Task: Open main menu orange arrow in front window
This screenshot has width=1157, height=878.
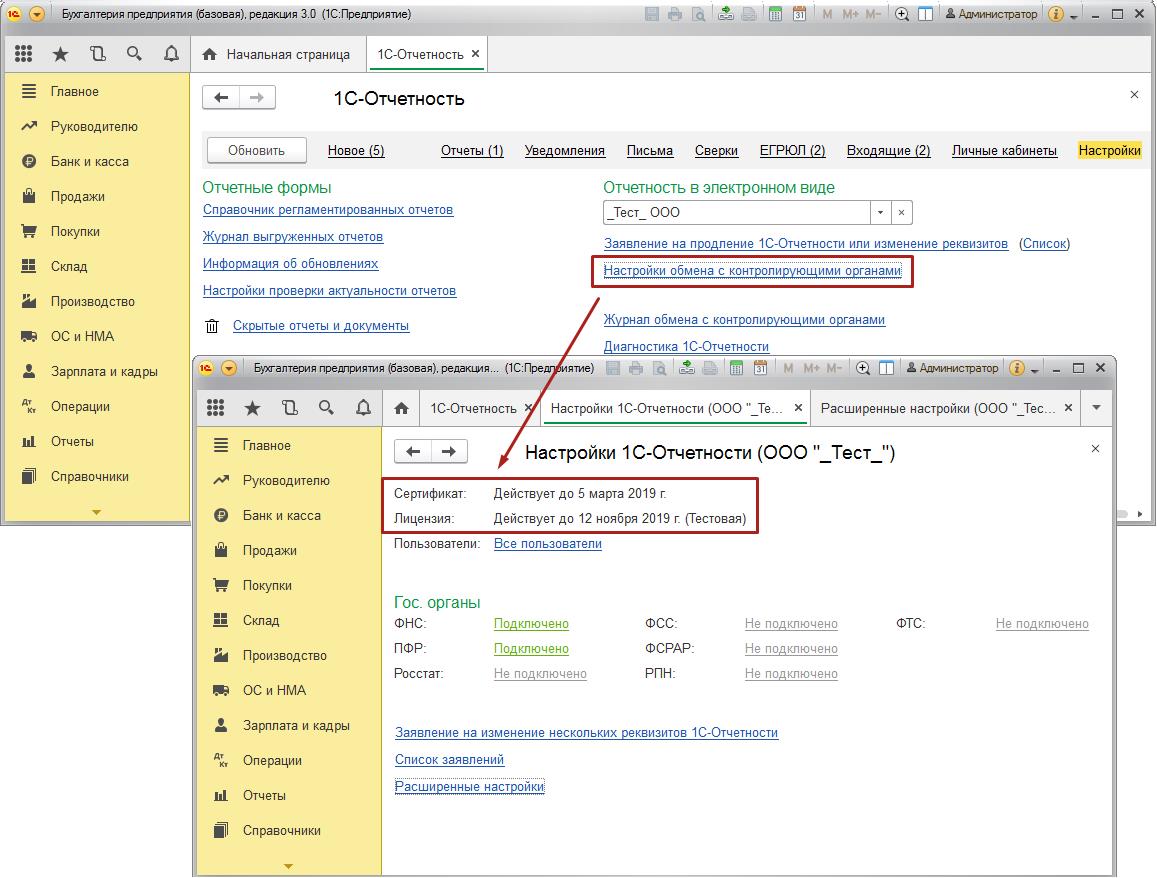Action: coord(229,367)
